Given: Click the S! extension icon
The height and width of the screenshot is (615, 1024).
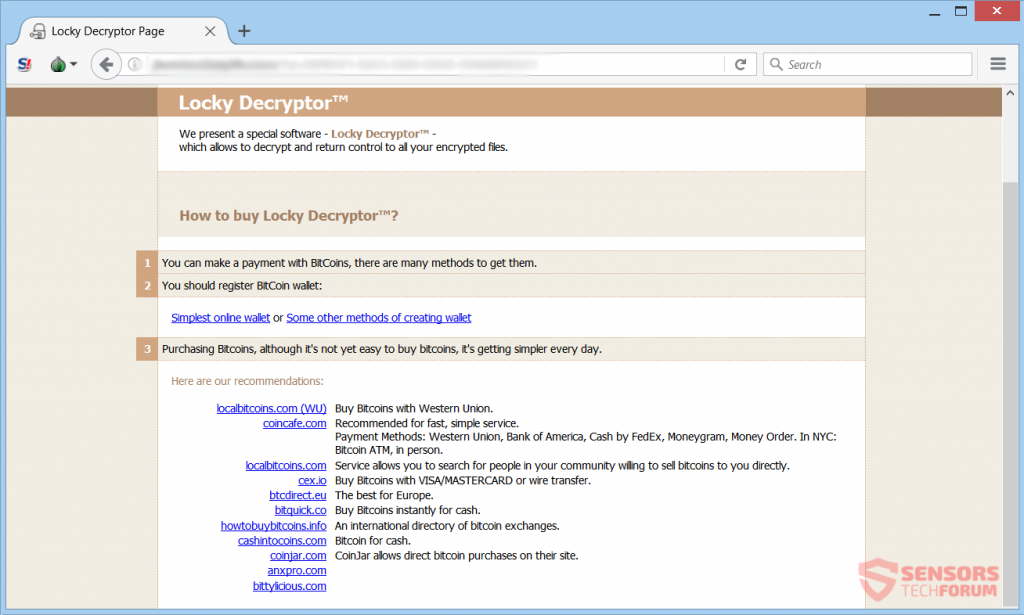Looking at the screenshot, I should point(24,63).
